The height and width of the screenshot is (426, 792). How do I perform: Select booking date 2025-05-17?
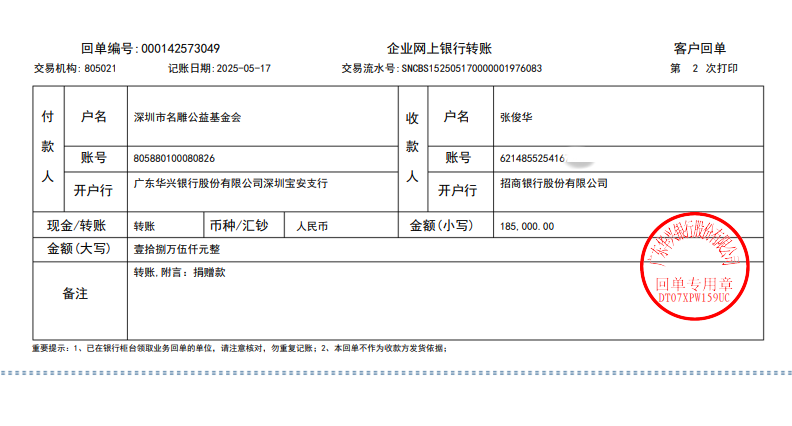click(243, 68)
